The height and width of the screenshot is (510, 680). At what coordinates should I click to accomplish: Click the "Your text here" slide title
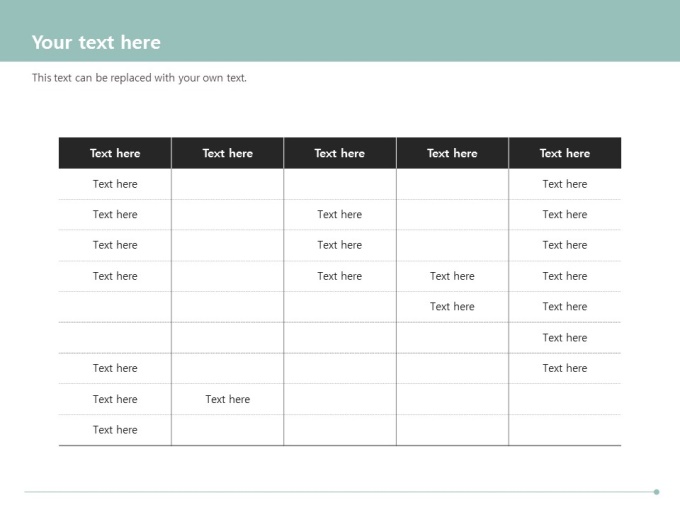click(96, 42)
